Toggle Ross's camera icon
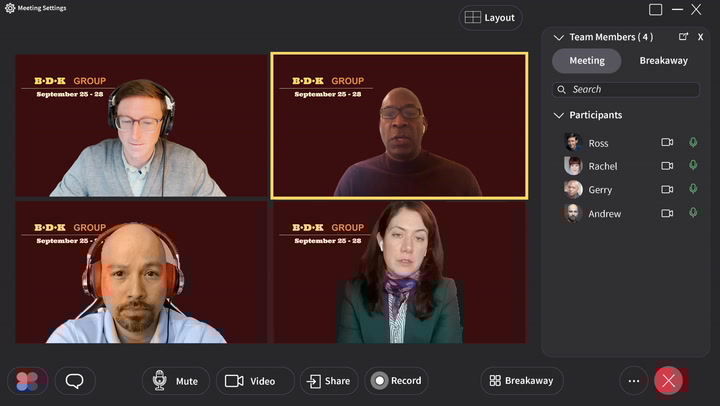720x406 pixels. [x=667, y=142]
